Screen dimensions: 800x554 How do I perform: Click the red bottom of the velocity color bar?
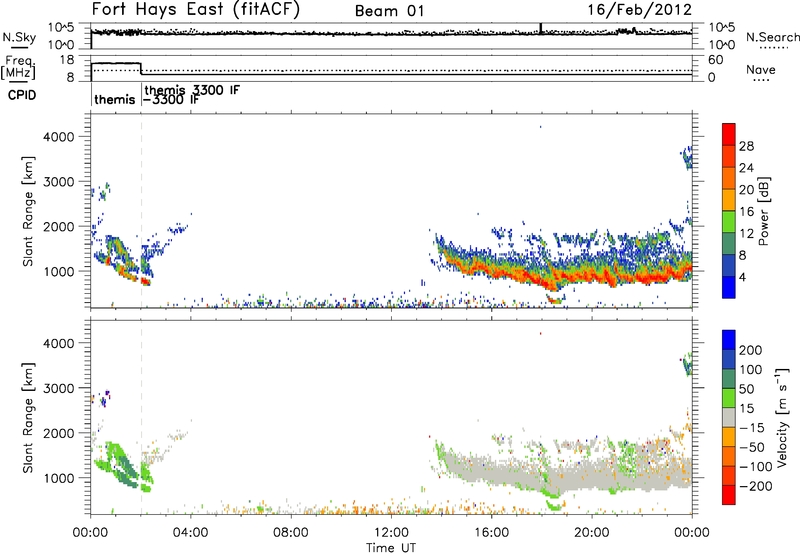pos(729,495)
